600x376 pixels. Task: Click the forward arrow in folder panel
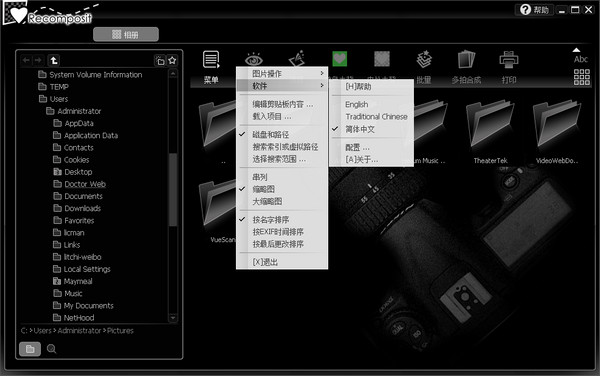(x=38, y=60)
